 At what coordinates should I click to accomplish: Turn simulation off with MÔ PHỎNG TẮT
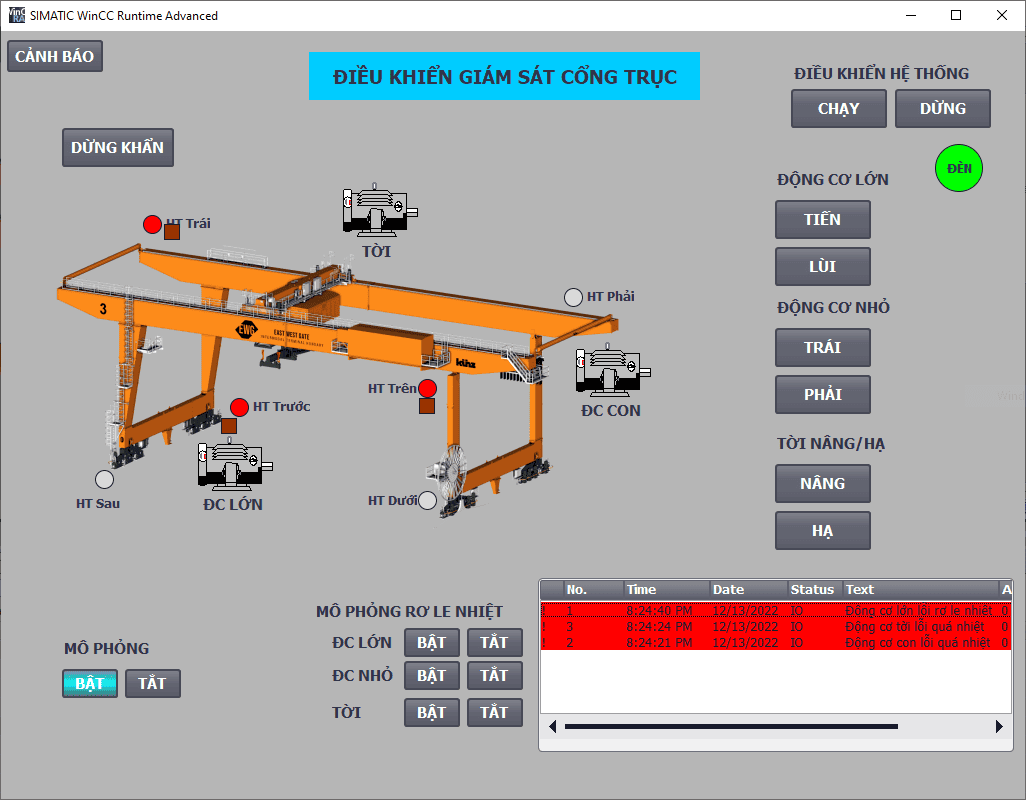pyautogui.click(x=153, y=684)
